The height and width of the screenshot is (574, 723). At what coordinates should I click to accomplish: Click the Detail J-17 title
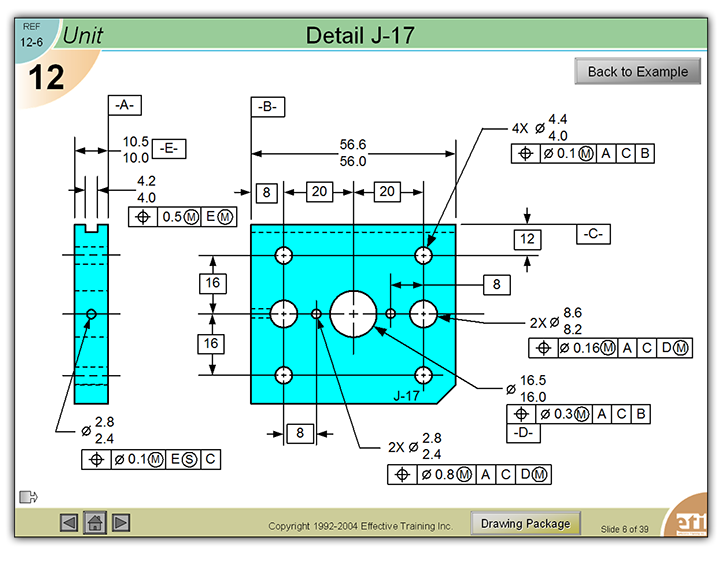(360, 36)
